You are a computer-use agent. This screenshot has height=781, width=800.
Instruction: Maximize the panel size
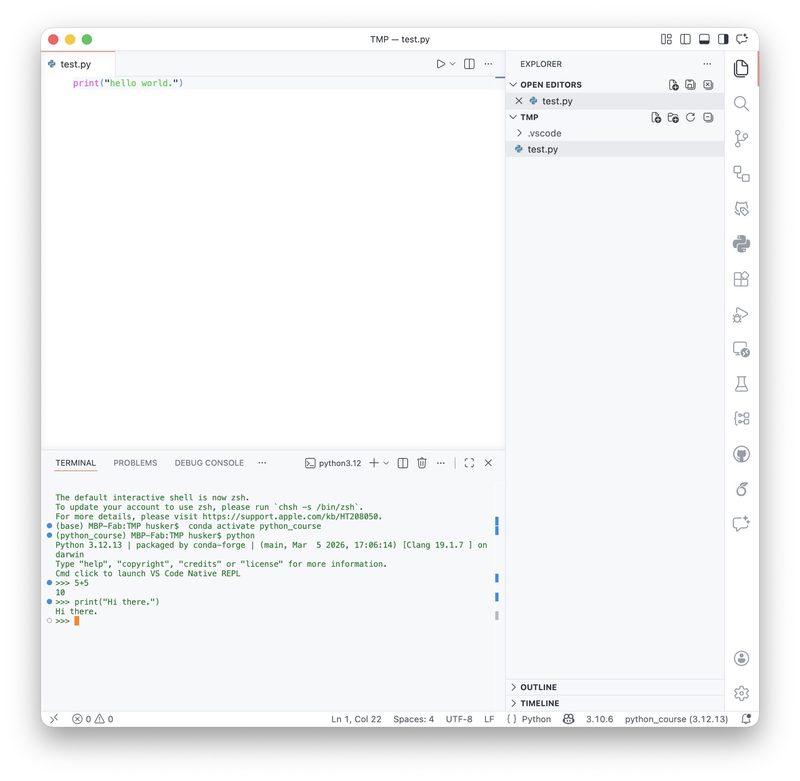pyautogui.click(x=469, y=463)
